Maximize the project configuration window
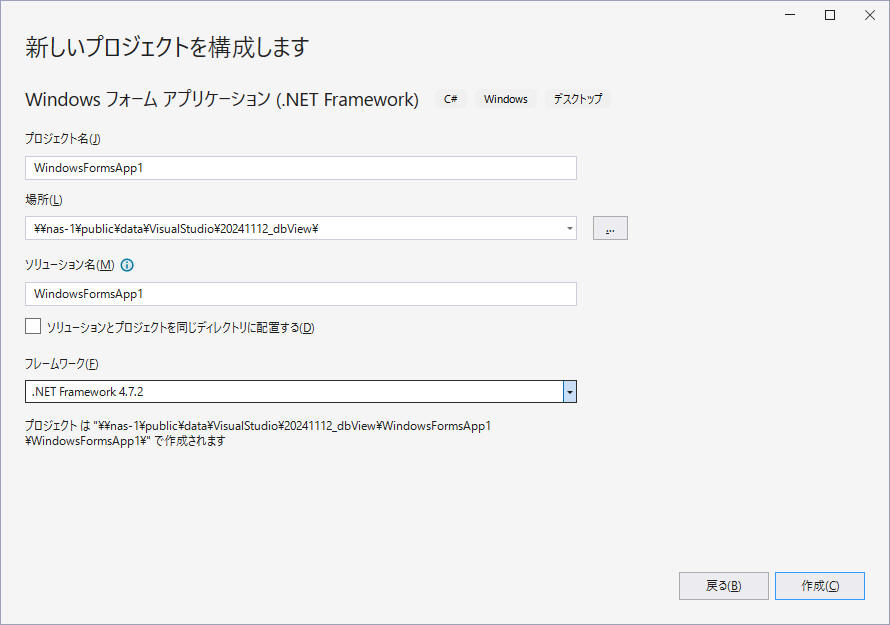Screen dimensions: 890x625 point(830,15)
